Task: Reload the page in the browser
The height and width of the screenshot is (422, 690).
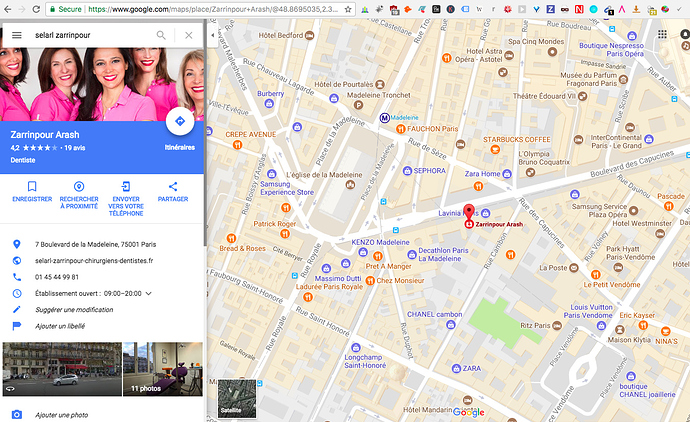Action: 36,9
